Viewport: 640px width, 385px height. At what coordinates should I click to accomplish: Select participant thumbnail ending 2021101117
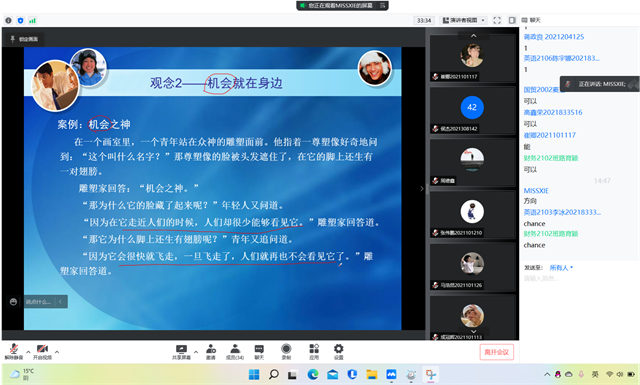pyautogui.click(x=472, y=58)
